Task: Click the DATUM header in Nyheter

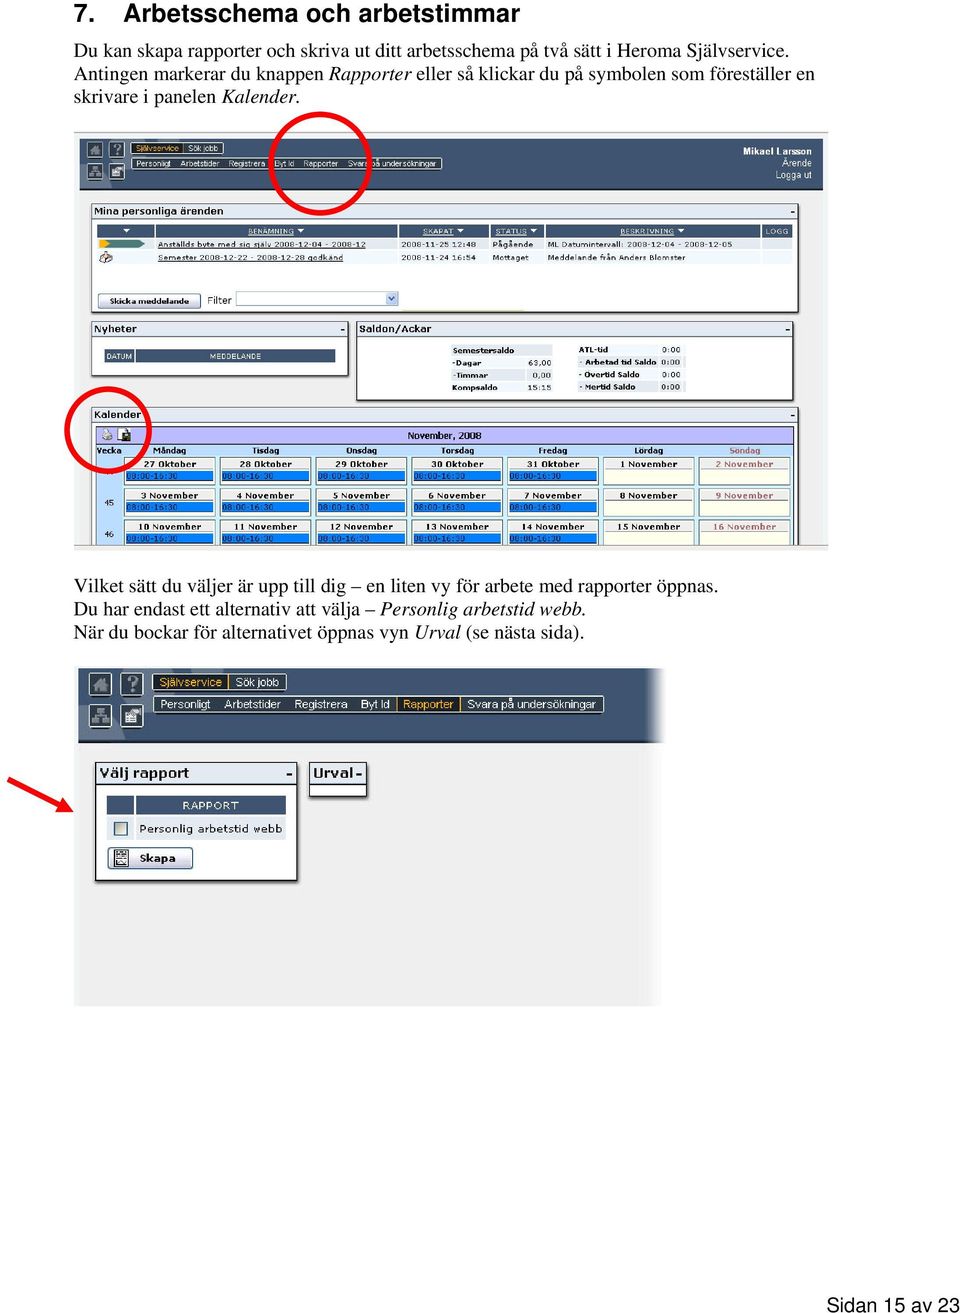Action: click(119, 356)
